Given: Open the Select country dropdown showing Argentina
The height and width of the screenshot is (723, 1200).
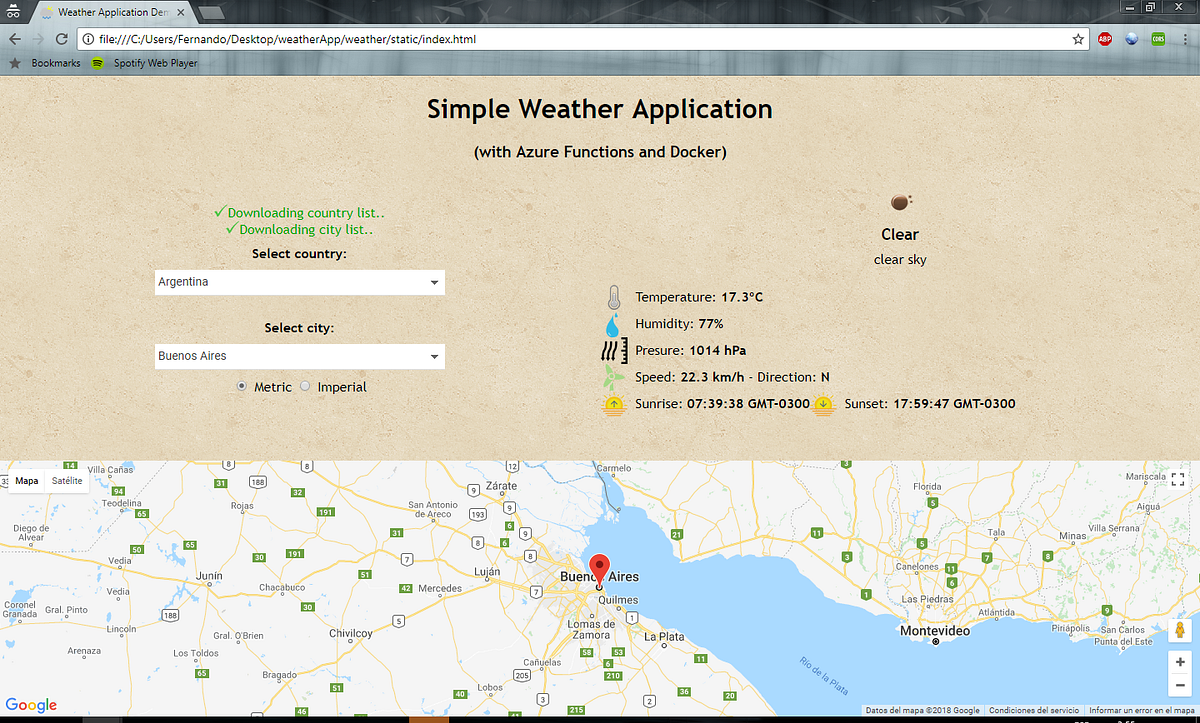Looking at the screenshot, I should (x=299, y=282).
